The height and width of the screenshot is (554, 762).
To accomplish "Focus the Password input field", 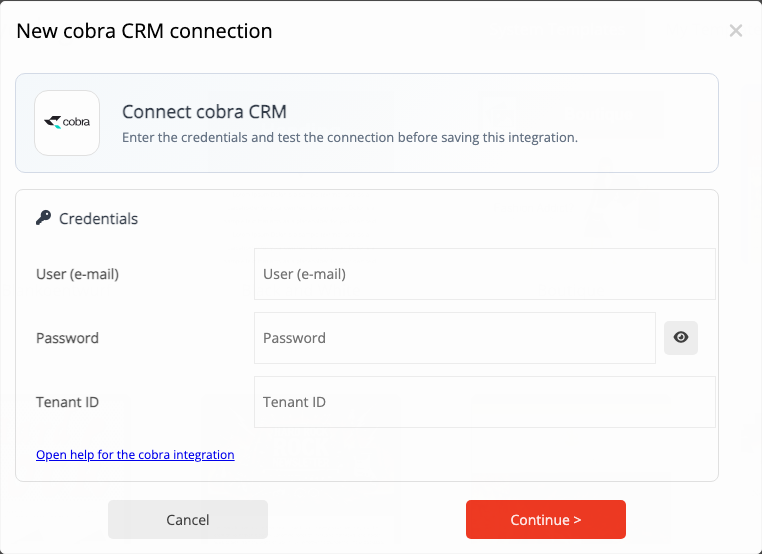I will click(455, 338).
